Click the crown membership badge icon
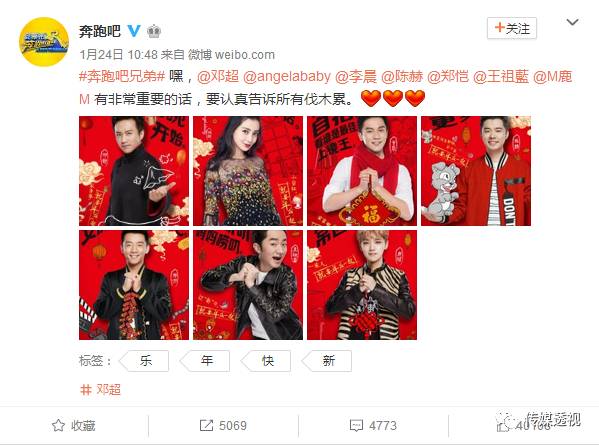Image resolution: width=599 pixels, height=445 pixels. tap(154, 31)
